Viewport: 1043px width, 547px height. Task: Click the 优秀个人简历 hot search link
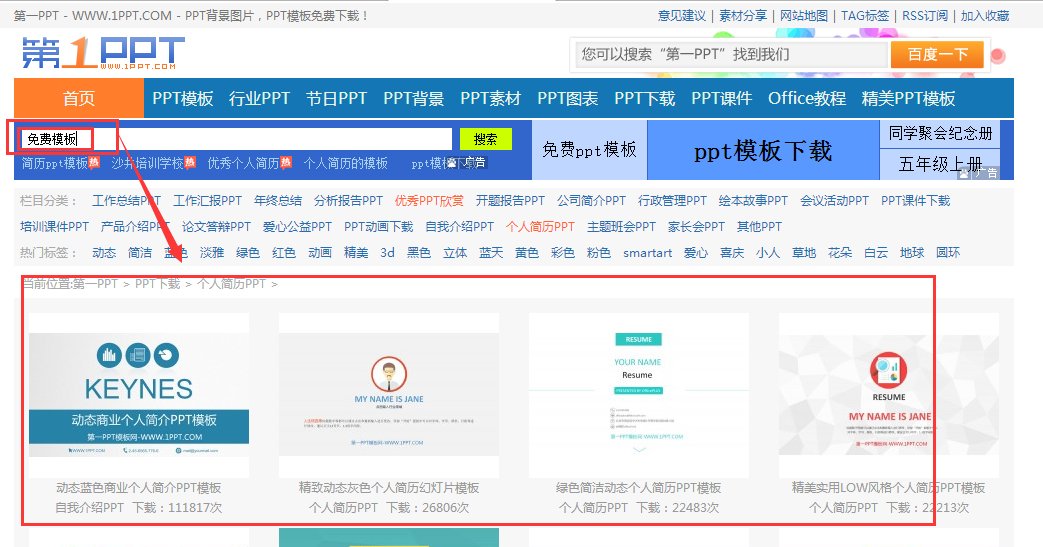tap(243, 163)
